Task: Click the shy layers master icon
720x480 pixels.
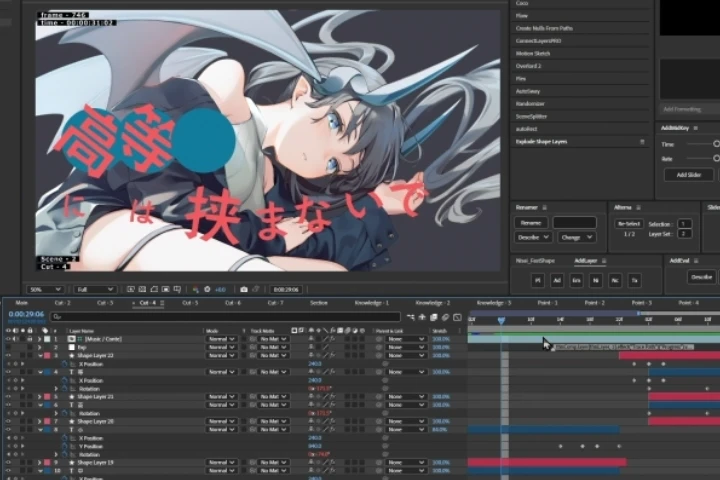Action: (x=422, y=317)
